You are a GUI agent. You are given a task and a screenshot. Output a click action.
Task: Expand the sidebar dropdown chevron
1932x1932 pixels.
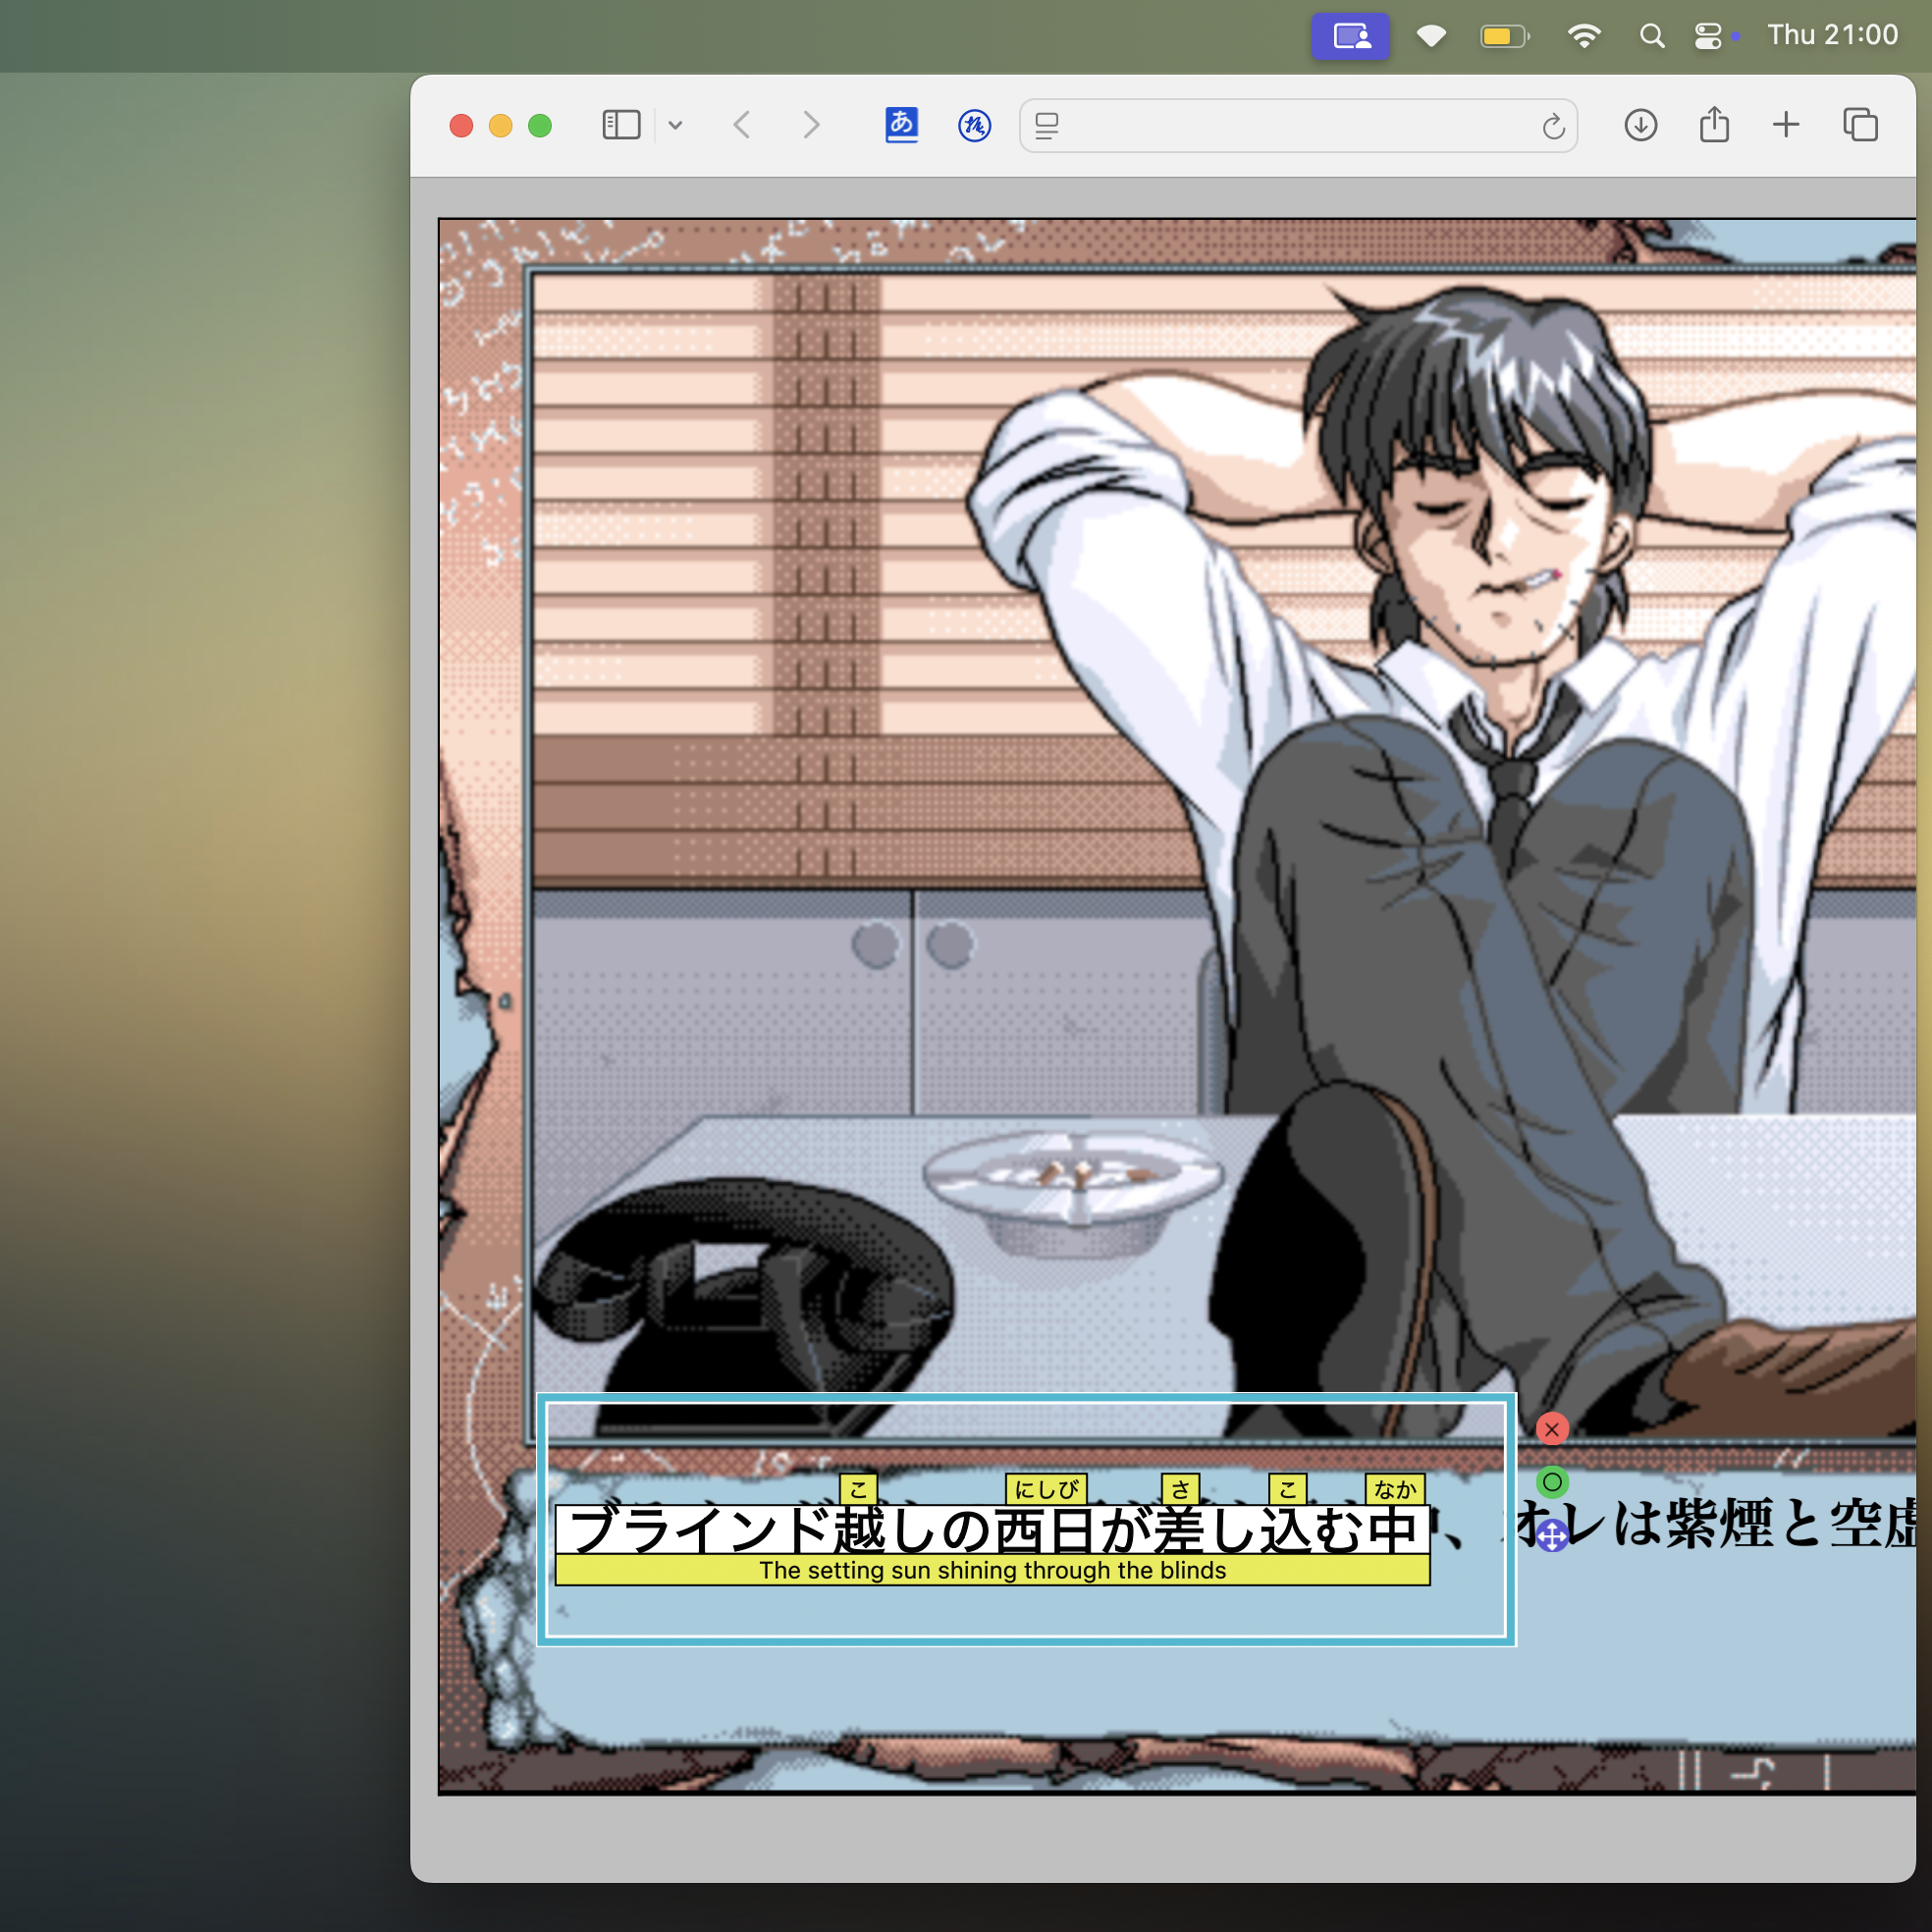click(x=676, y=125)
